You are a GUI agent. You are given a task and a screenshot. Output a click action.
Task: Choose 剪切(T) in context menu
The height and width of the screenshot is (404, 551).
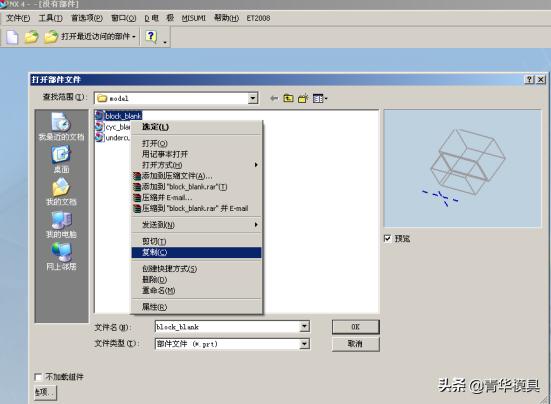tap(197, 241)
